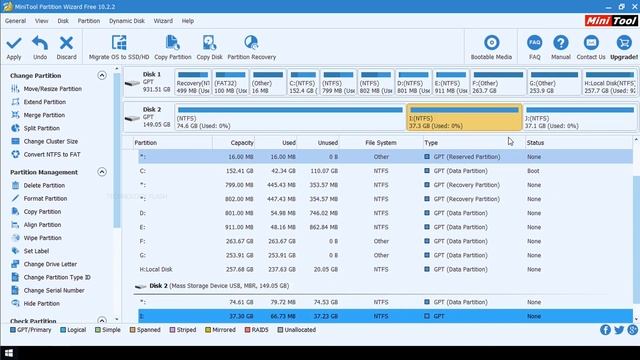Collapse the Partition Management section

102,172
